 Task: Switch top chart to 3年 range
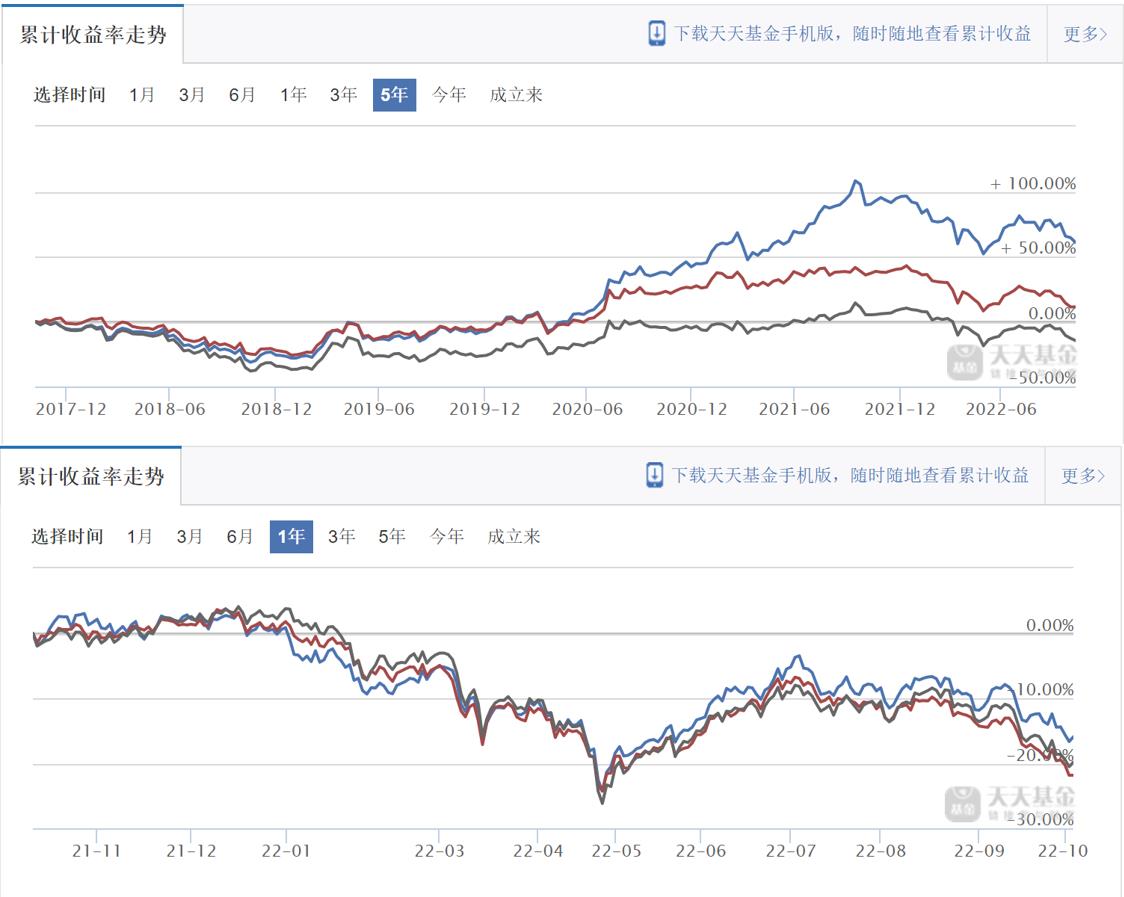[x=343, y=95]
